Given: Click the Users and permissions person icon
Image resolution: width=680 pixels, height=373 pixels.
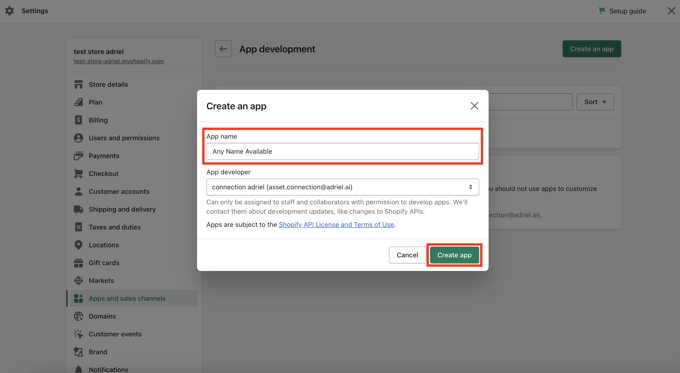Looking at the screenshot, I should pyautogui.click(x=78, y=138).
